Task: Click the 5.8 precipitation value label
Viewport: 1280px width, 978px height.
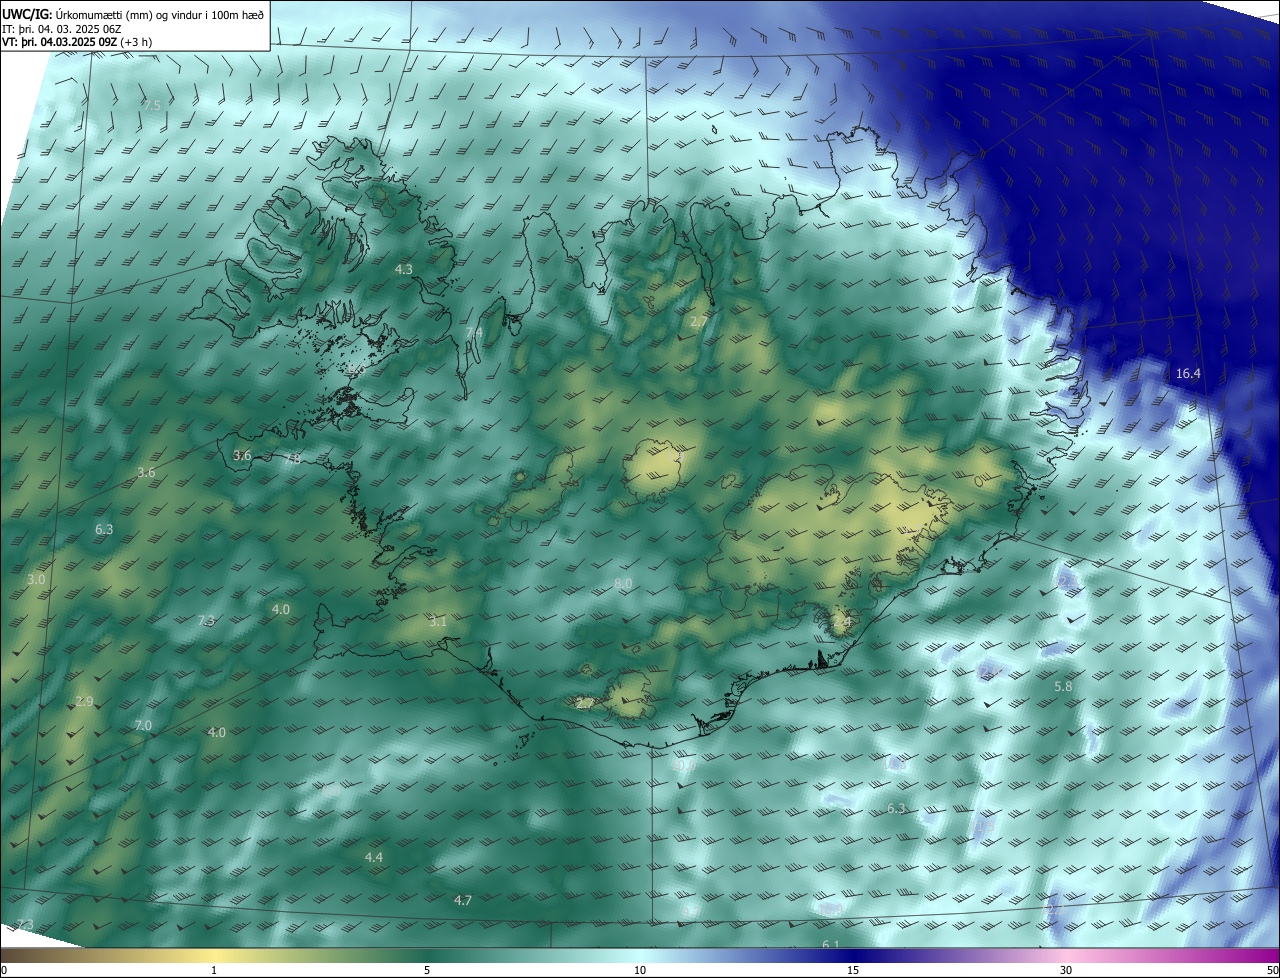Action: [x=1063, y=687]
